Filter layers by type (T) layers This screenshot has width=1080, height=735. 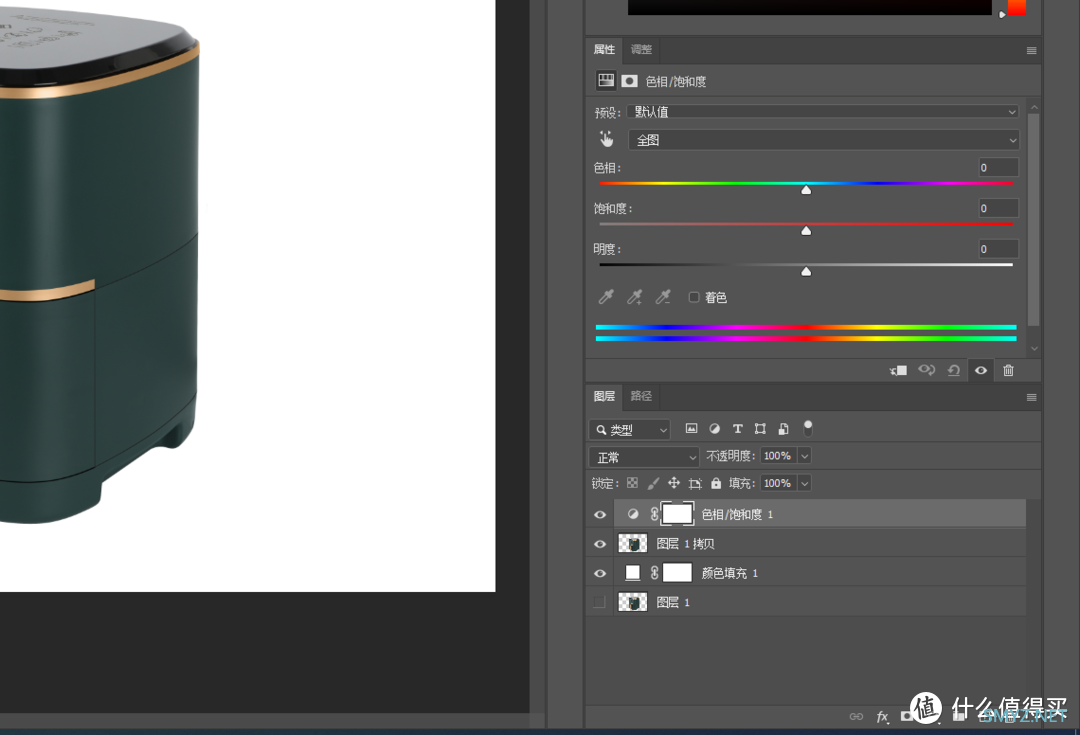click(738, 428)
